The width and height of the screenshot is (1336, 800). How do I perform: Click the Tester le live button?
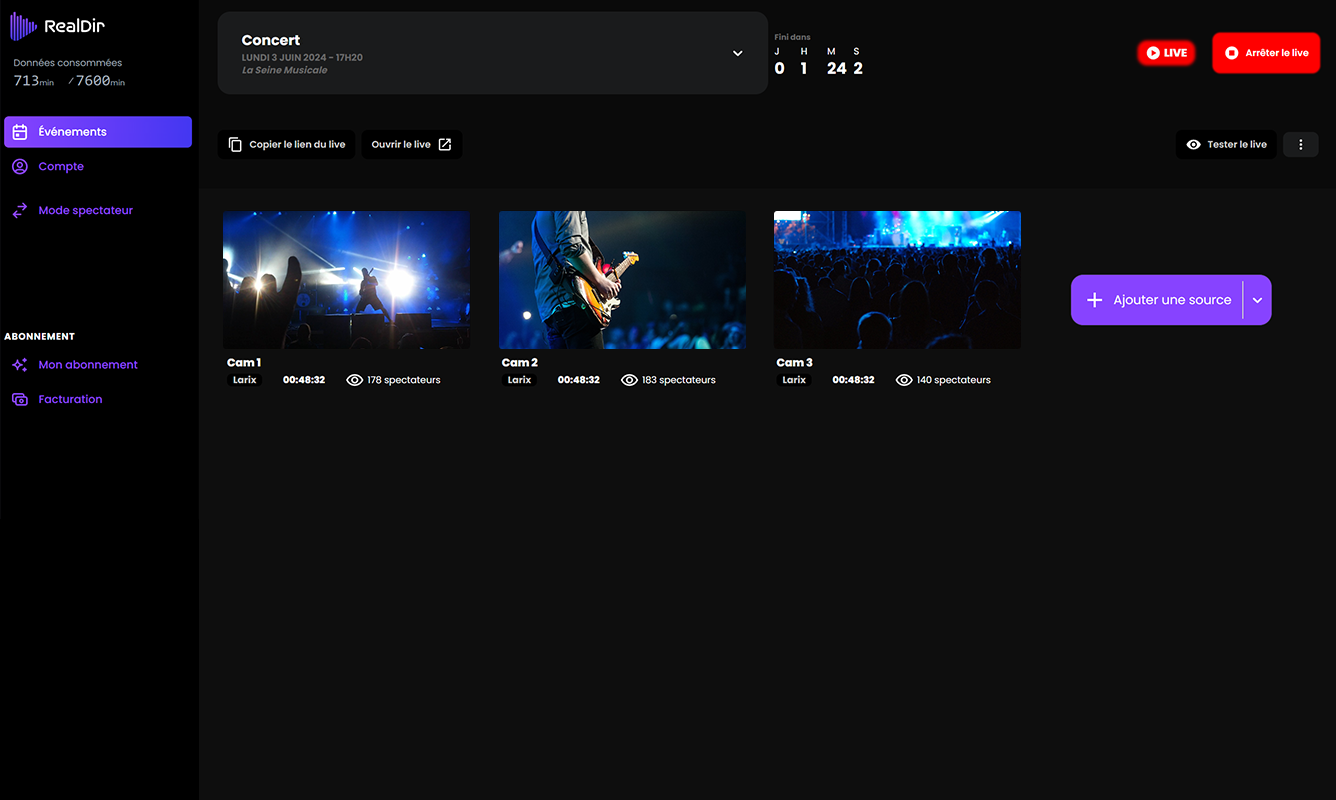(1226, 145)
